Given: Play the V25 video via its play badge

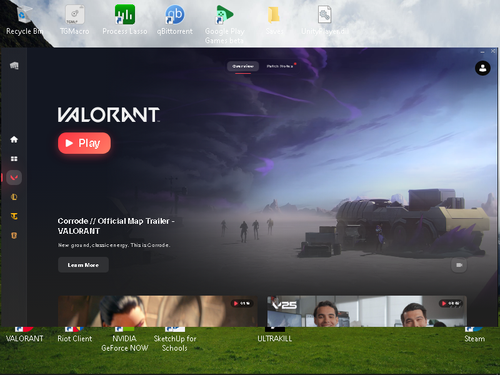Looking at the screenshot, I should pyautogui.click(x=451, y=303).
